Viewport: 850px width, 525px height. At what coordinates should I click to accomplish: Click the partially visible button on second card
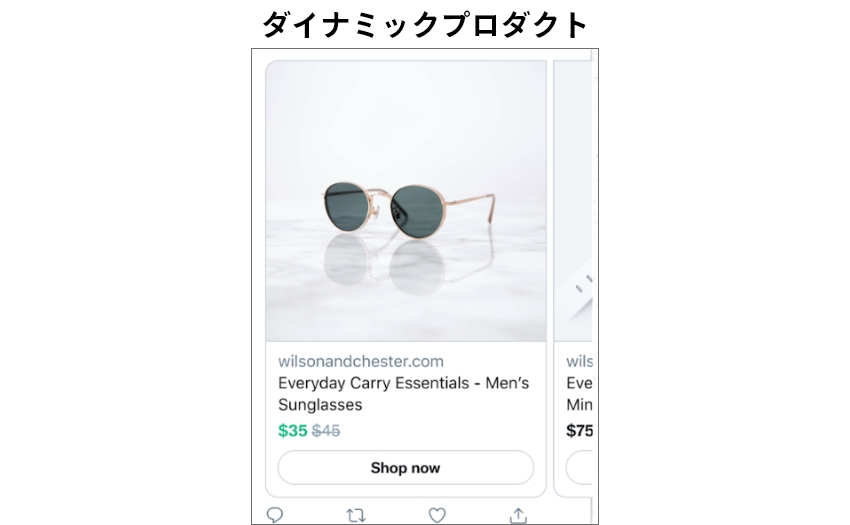579,468
